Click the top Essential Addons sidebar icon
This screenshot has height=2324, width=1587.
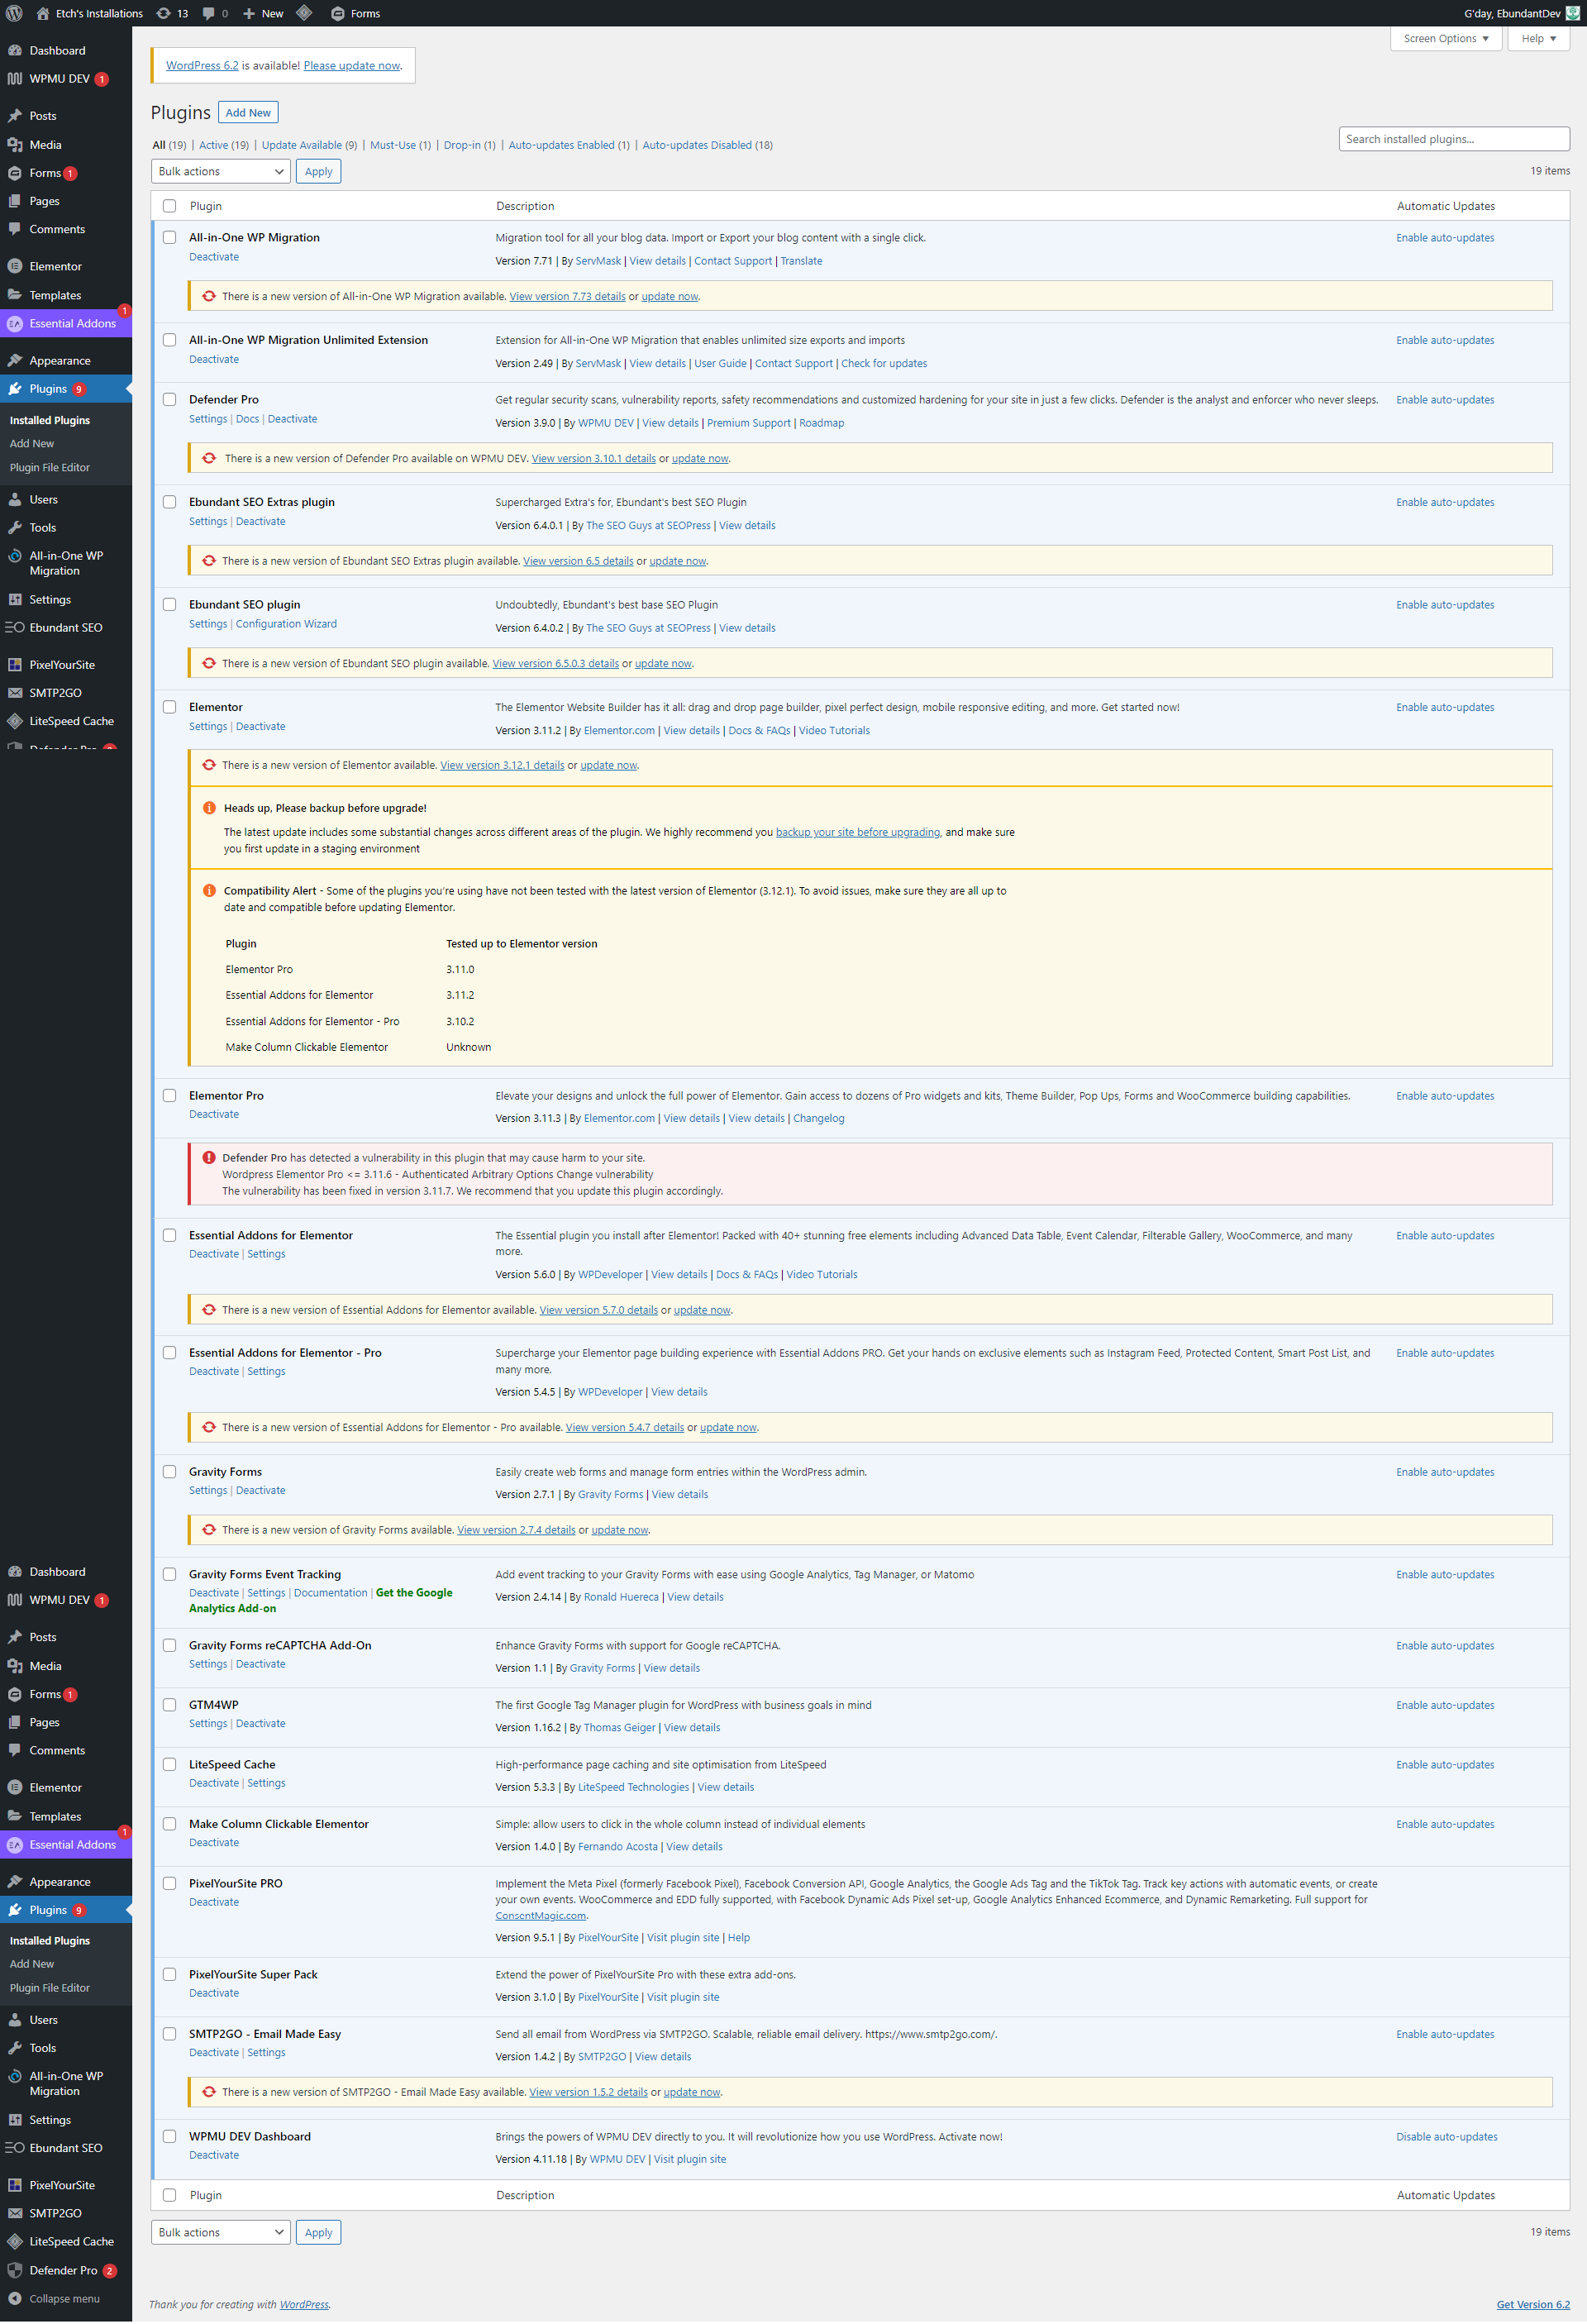tap(15, 324)
